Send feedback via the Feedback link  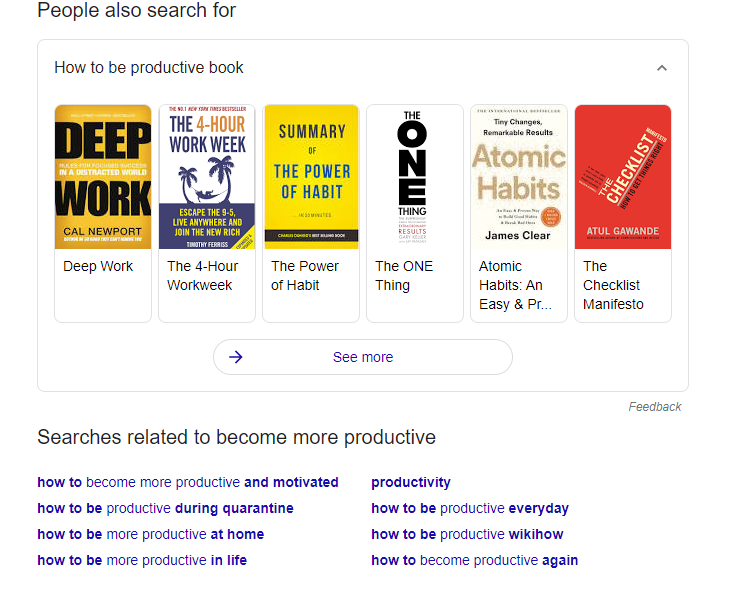coord(655,407)
